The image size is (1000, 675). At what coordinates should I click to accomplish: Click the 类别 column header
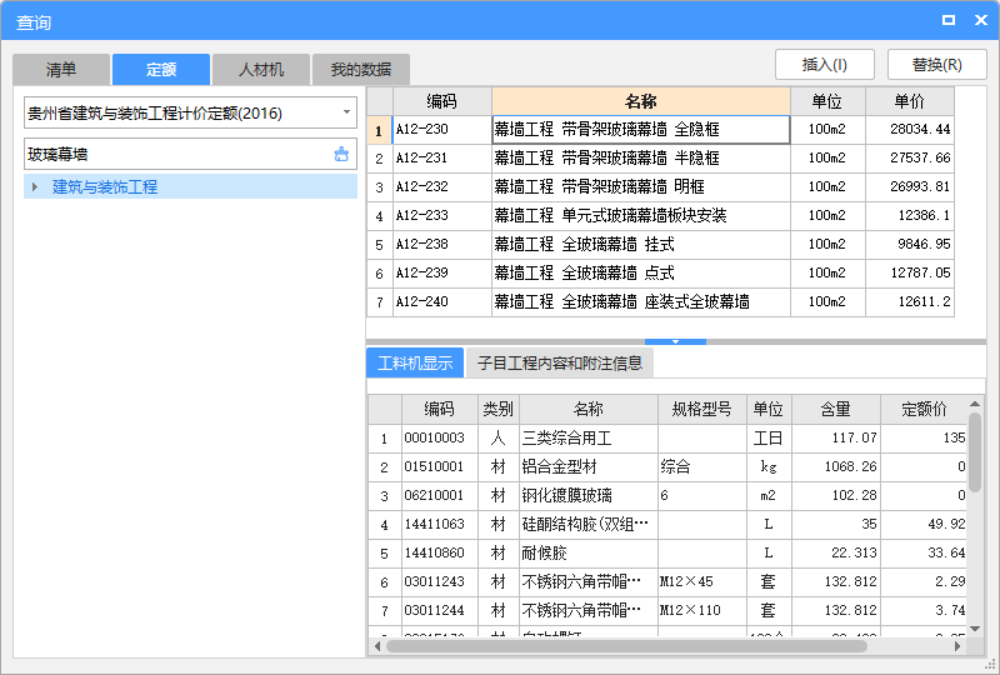[498, 409]
